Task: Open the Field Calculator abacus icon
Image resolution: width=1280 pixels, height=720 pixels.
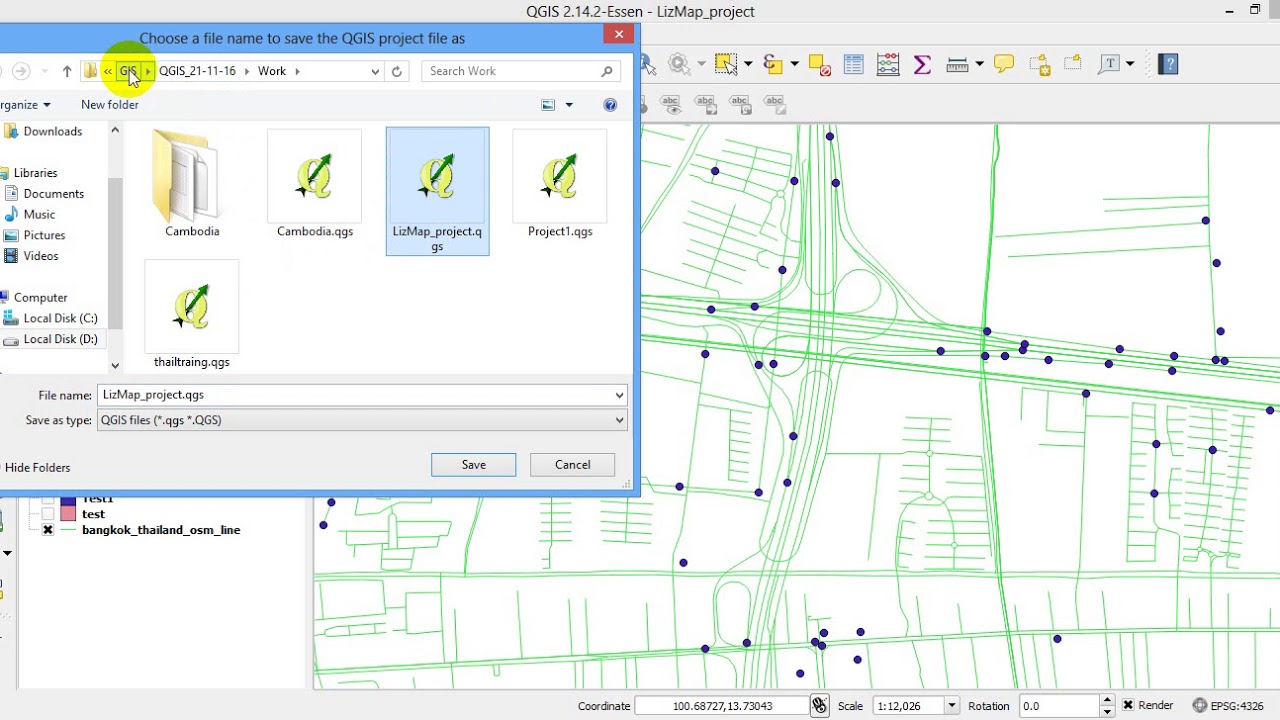Action: [x=888, y=64]
